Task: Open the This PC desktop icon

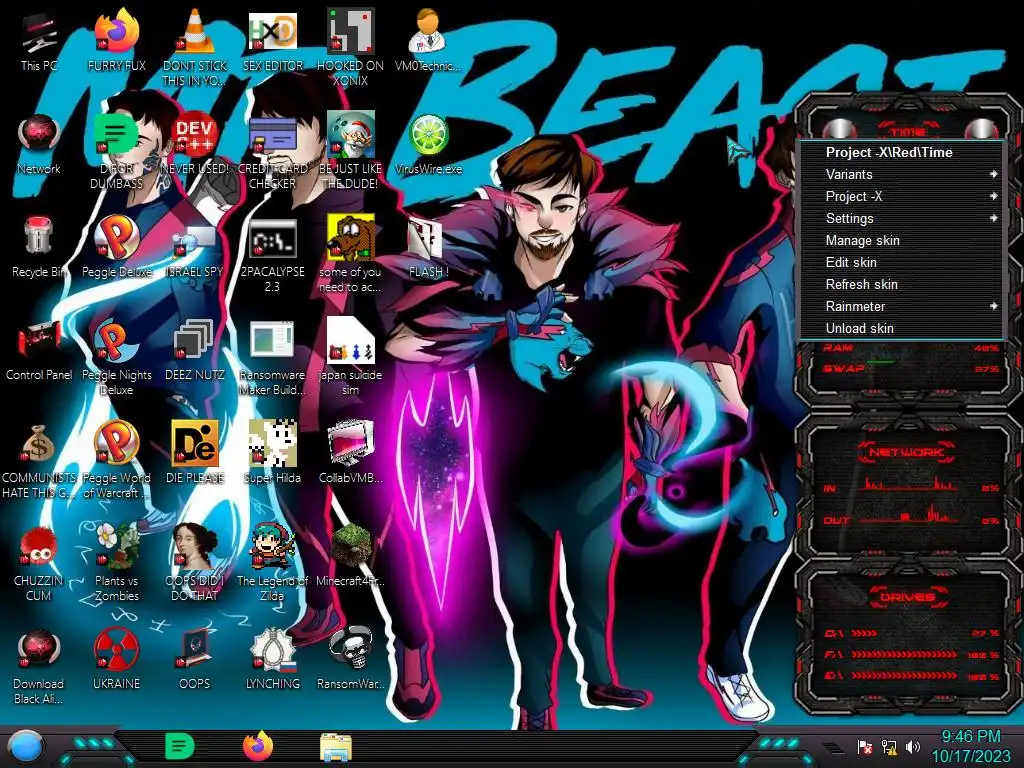Action: coord(39,34)
